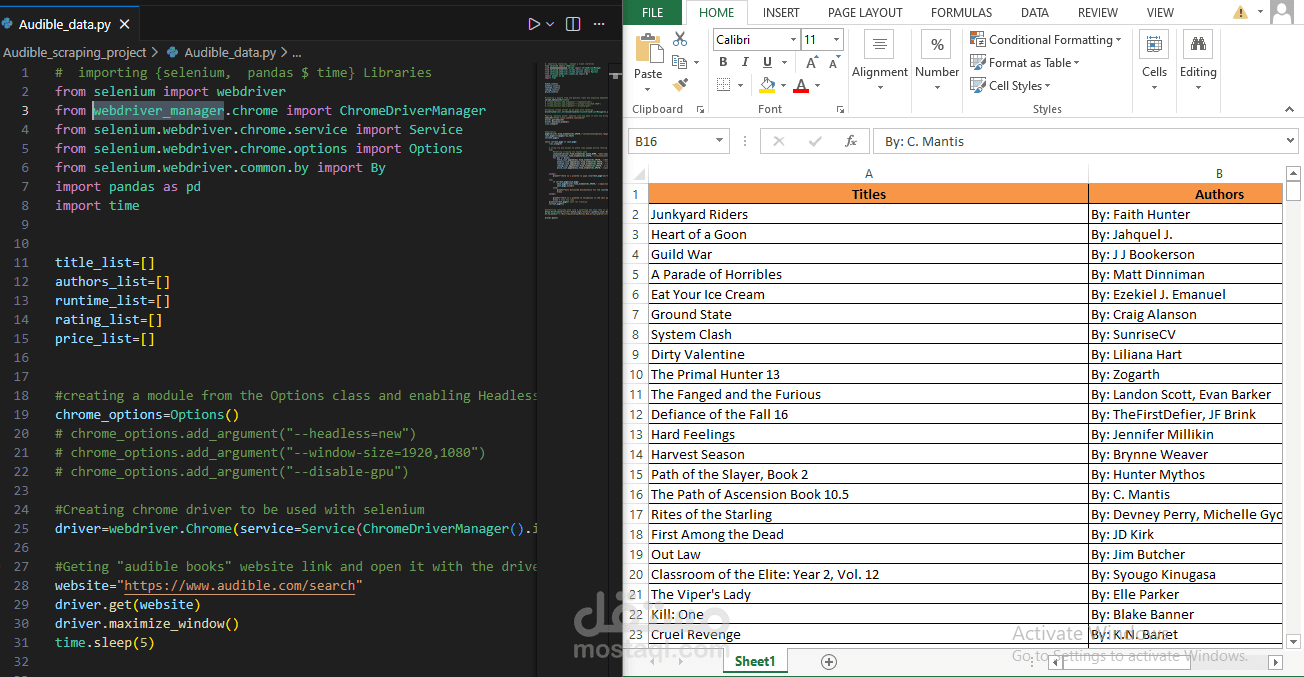Switch to the DATA ribbon tab
Image resolution: width=1304 pixels, height=677 pixels.
click(1035, 13)
